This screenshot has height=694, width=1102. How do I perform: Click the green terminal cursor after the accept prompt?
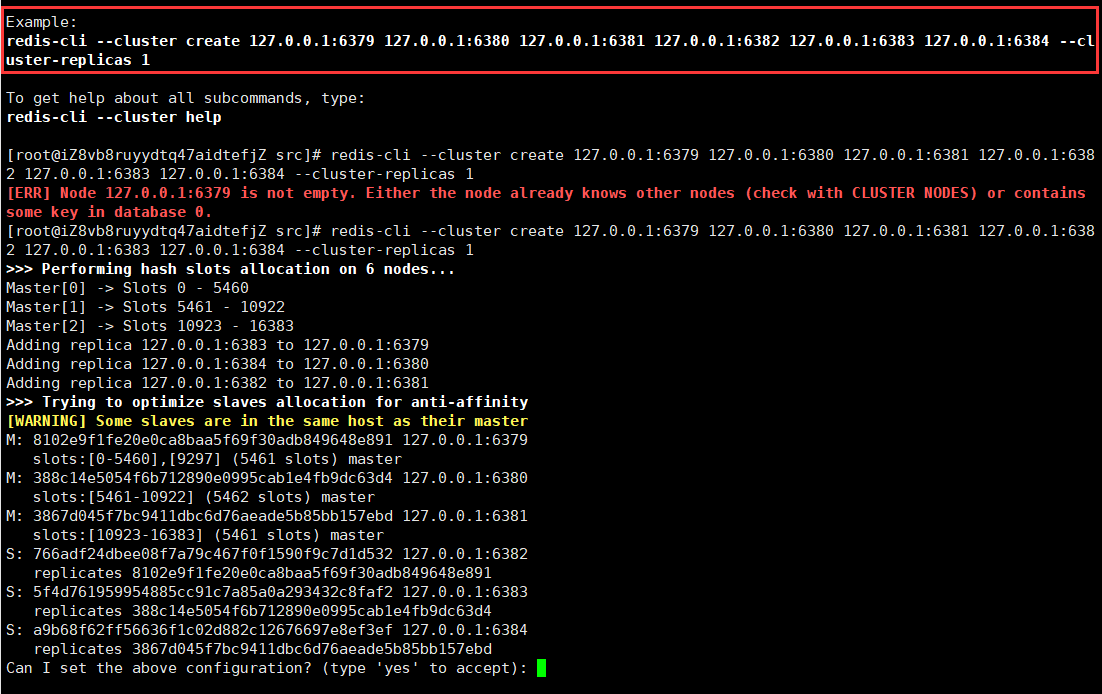(x=541, y=667)
